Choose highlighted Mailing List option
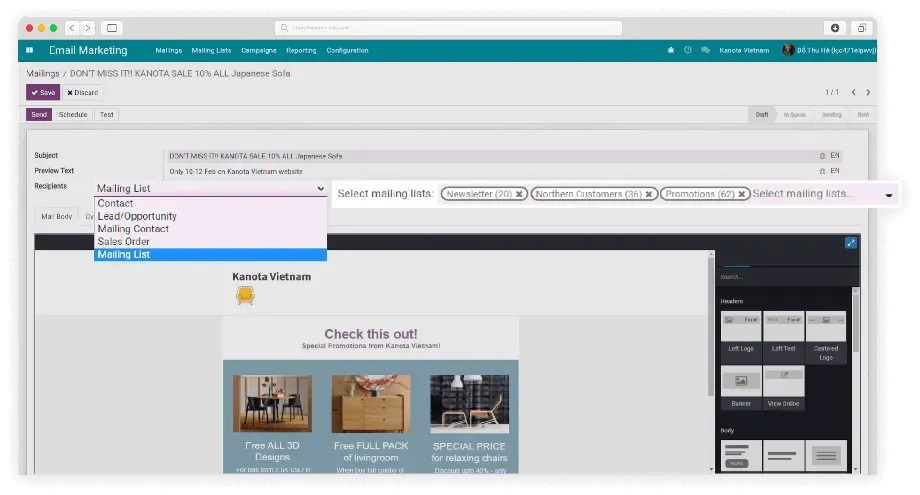 [210, 255]
